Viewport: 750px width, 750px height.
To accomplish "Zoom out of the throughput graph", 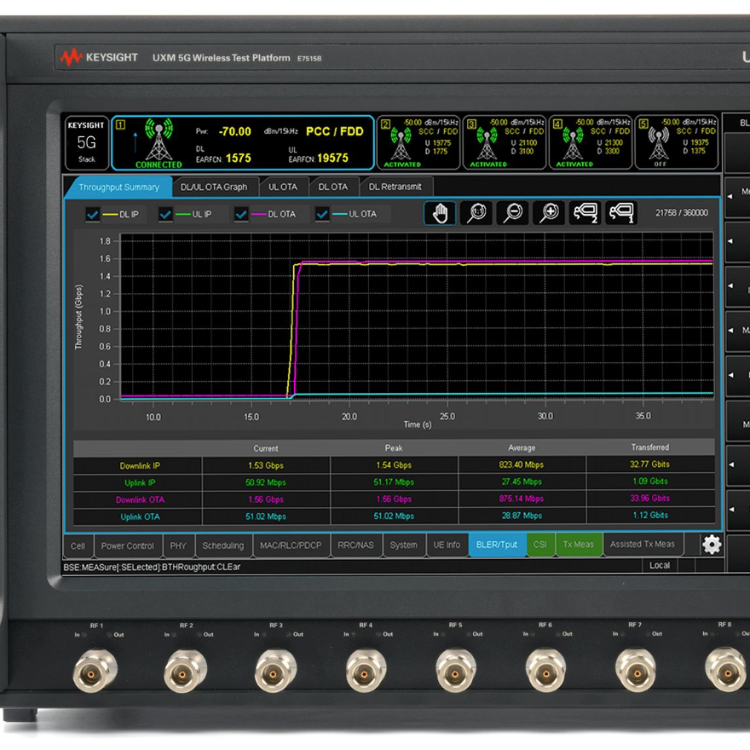I will [x=513, y=213].
